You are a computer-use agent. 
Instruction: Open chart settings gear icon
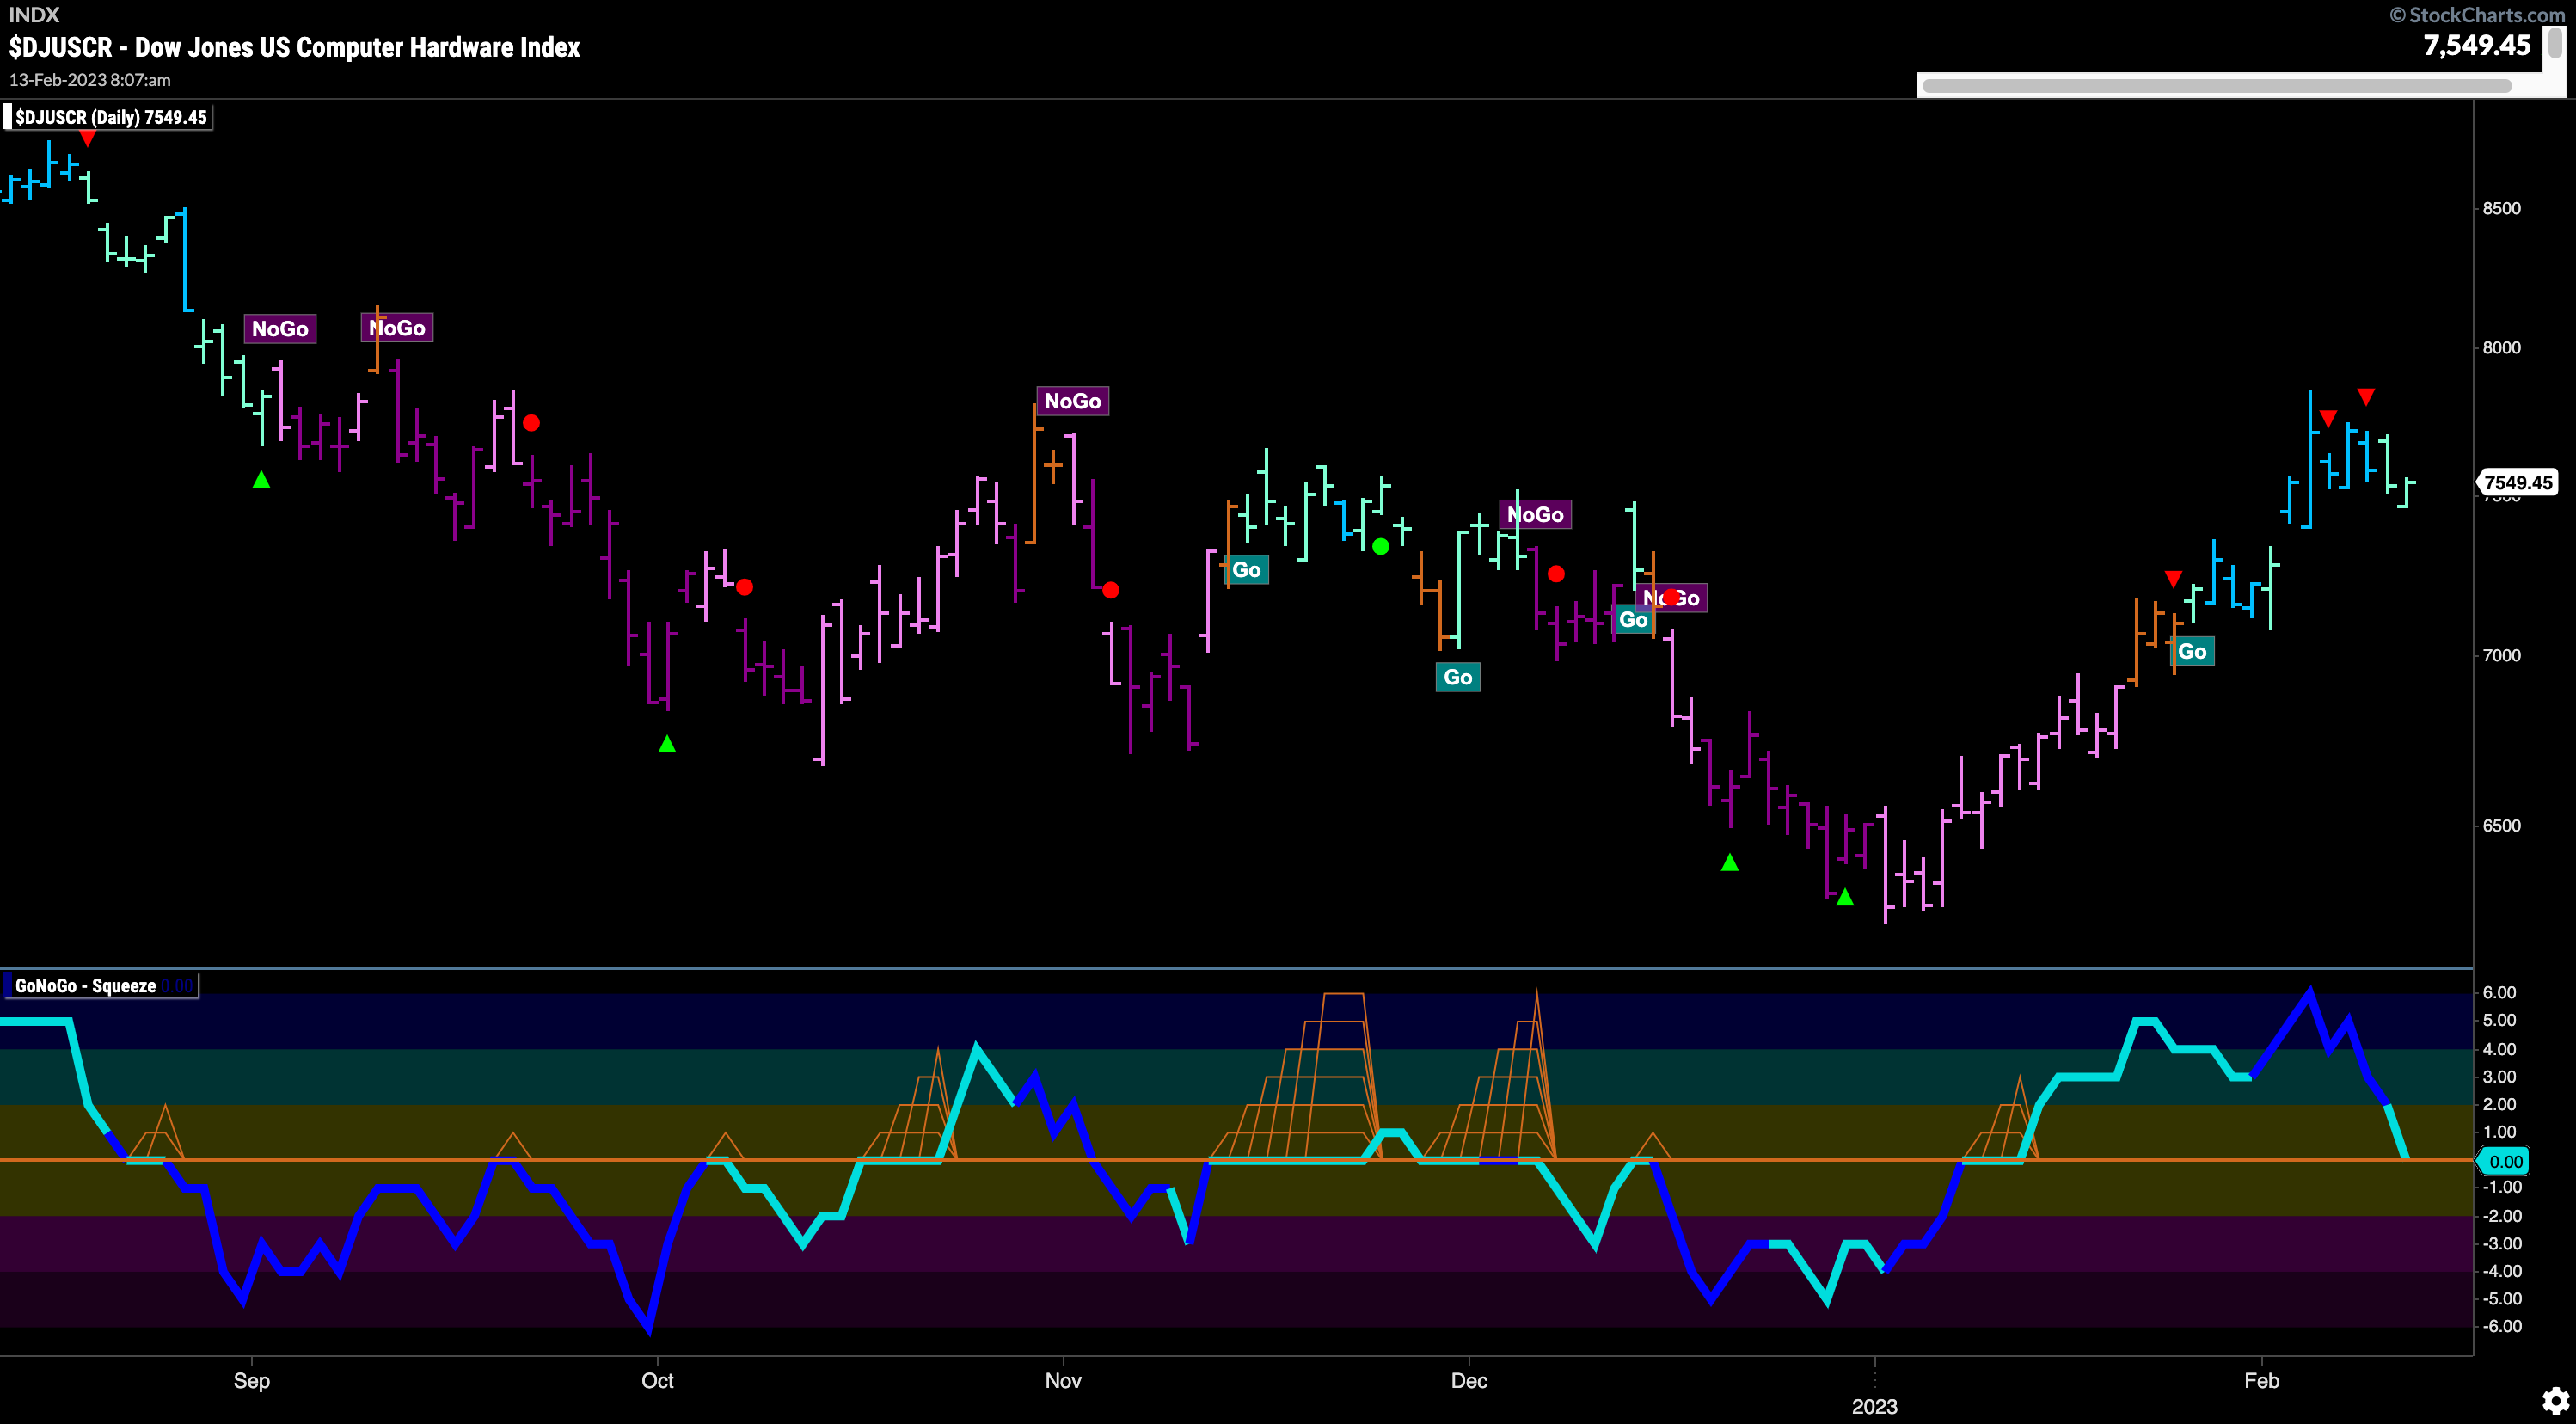(x=2555, y=1401)
